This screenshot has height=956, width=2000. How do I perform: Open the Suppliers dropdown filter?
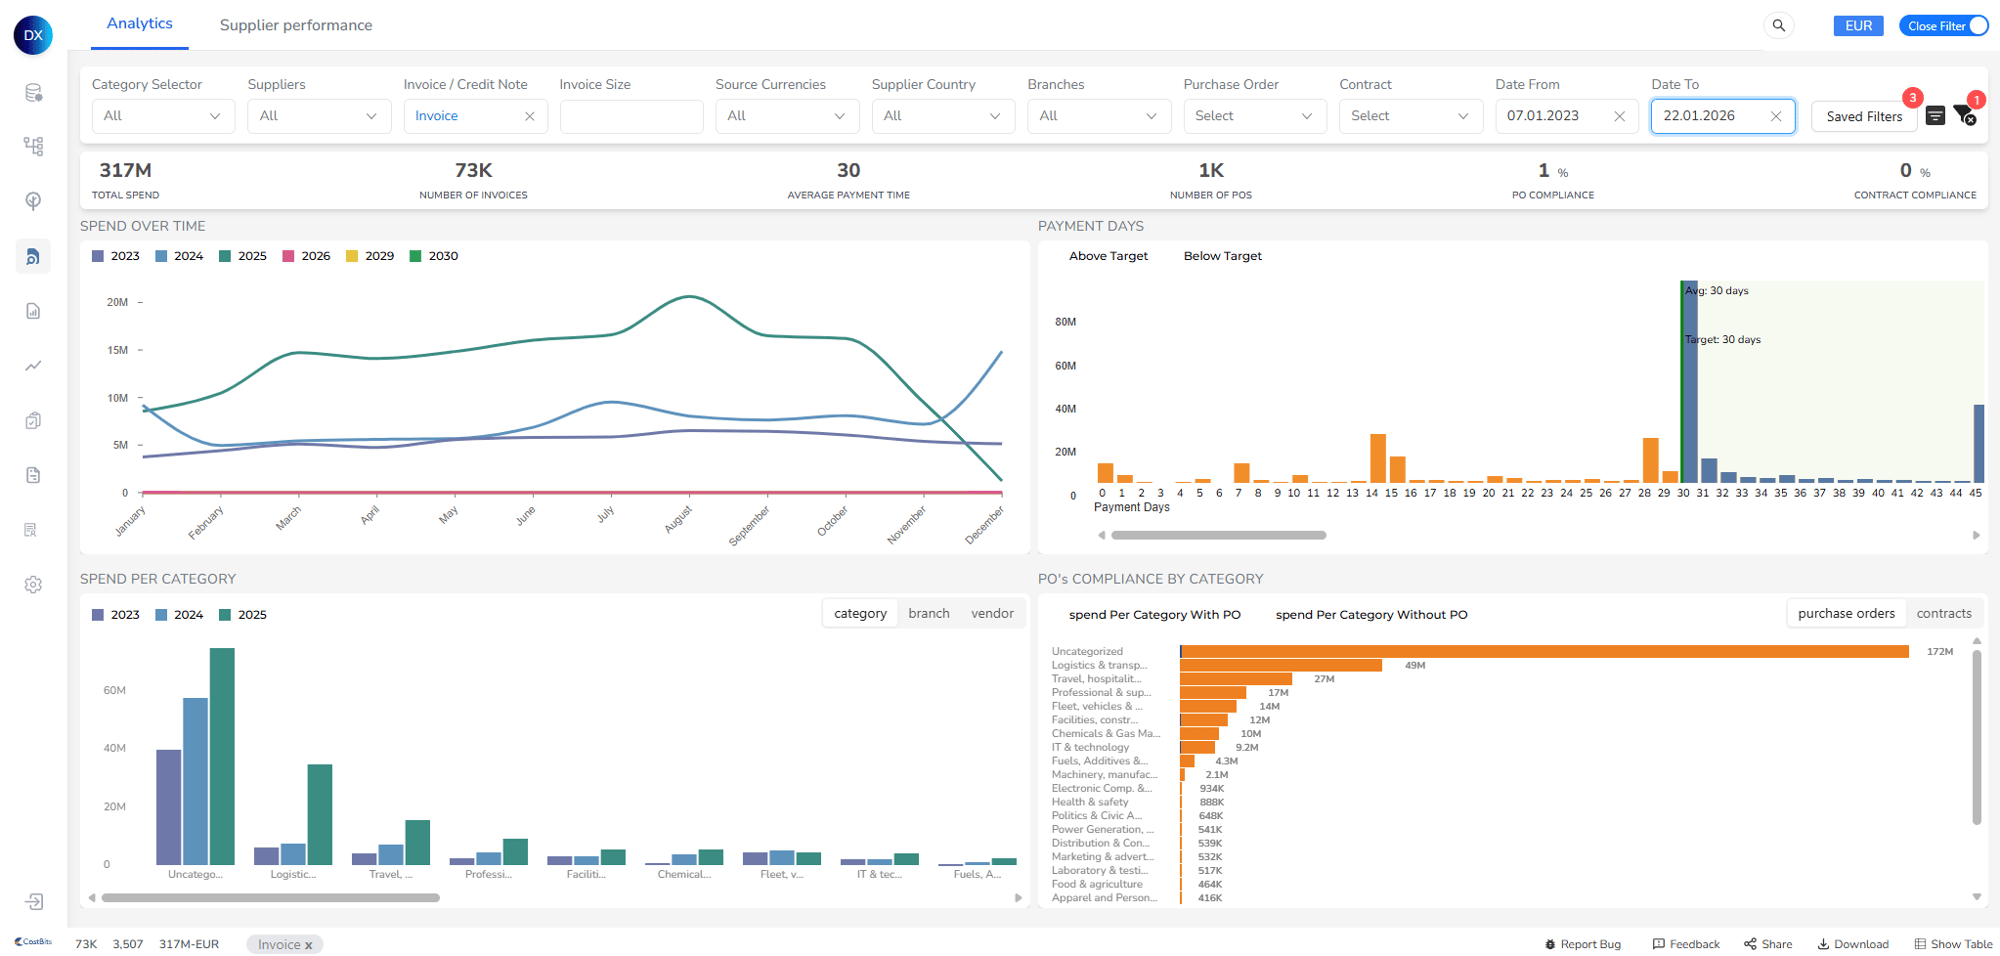[x=318, y=116]
